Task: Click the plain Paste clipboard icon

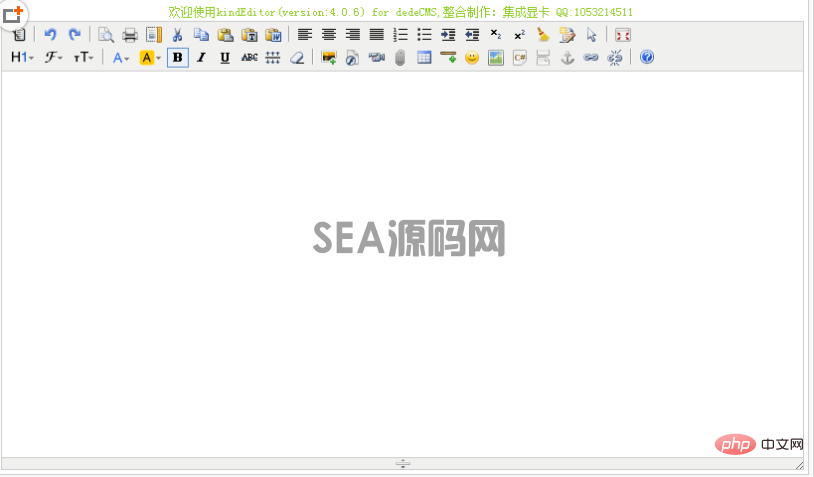Action: click(225, 35)
